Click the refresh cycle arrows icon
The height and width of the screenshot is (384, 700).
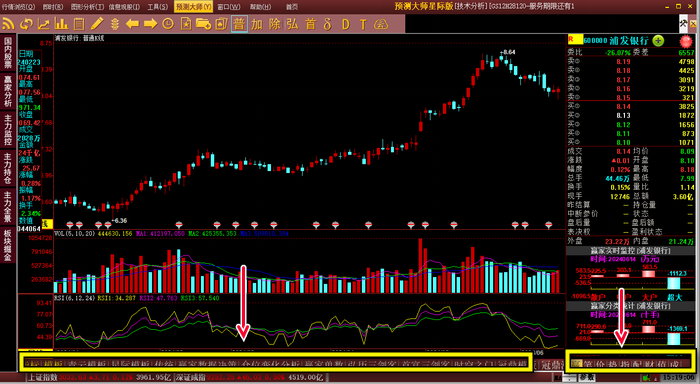pos(26,24)
